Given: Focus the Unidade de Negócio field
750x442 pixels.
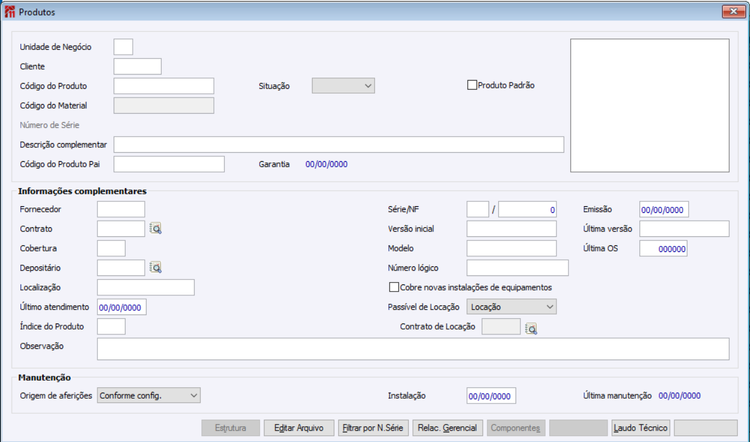Looking at the screenshot, I should [123, 47].
